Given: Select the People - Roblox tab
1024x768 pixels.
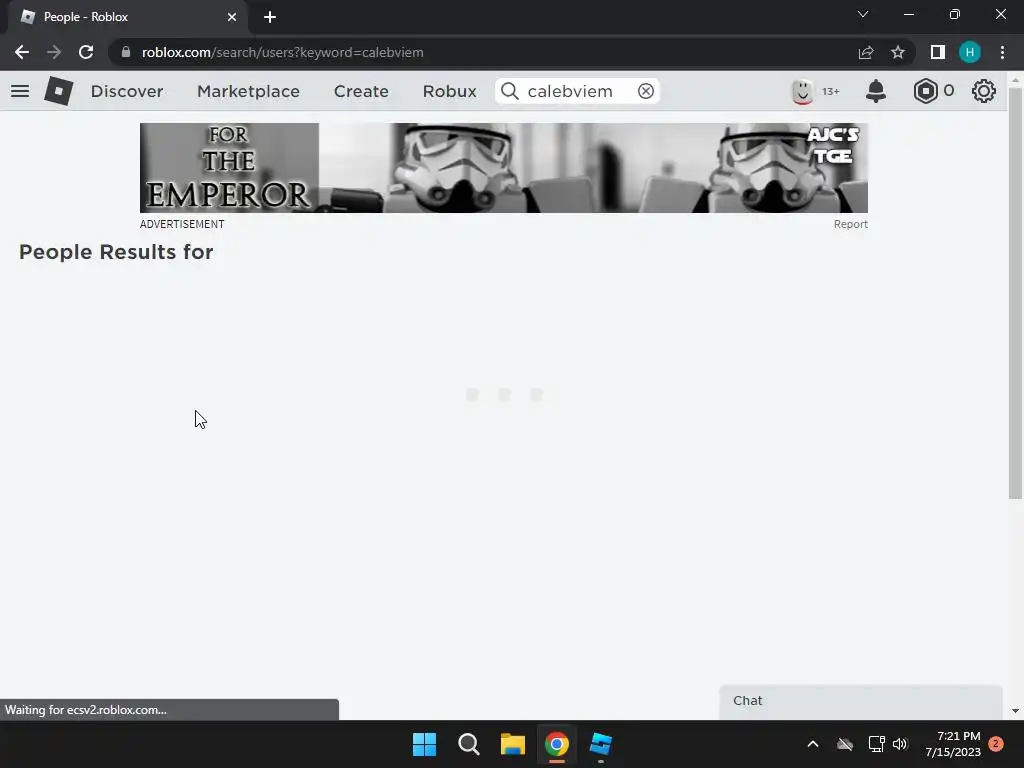Looking at the screenshot, I should 127,17.
